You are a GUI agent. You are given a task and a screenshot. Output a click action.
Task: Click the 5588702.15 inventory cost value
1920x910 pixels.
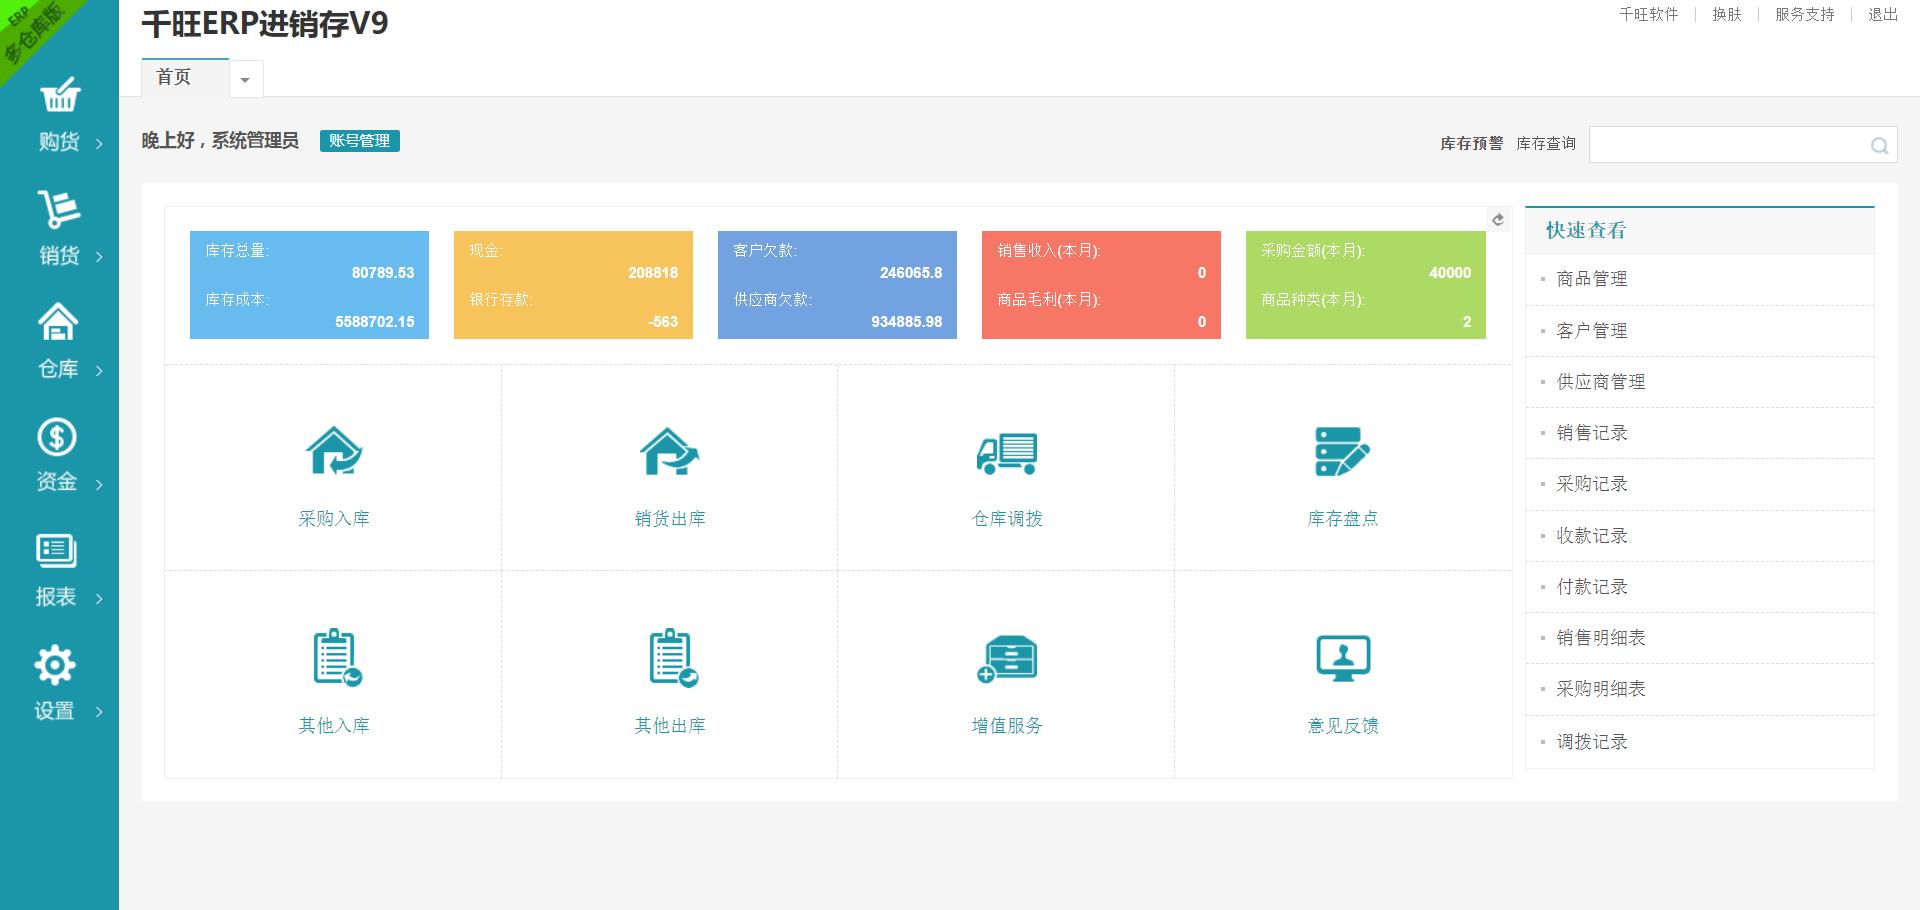(374, 321)
